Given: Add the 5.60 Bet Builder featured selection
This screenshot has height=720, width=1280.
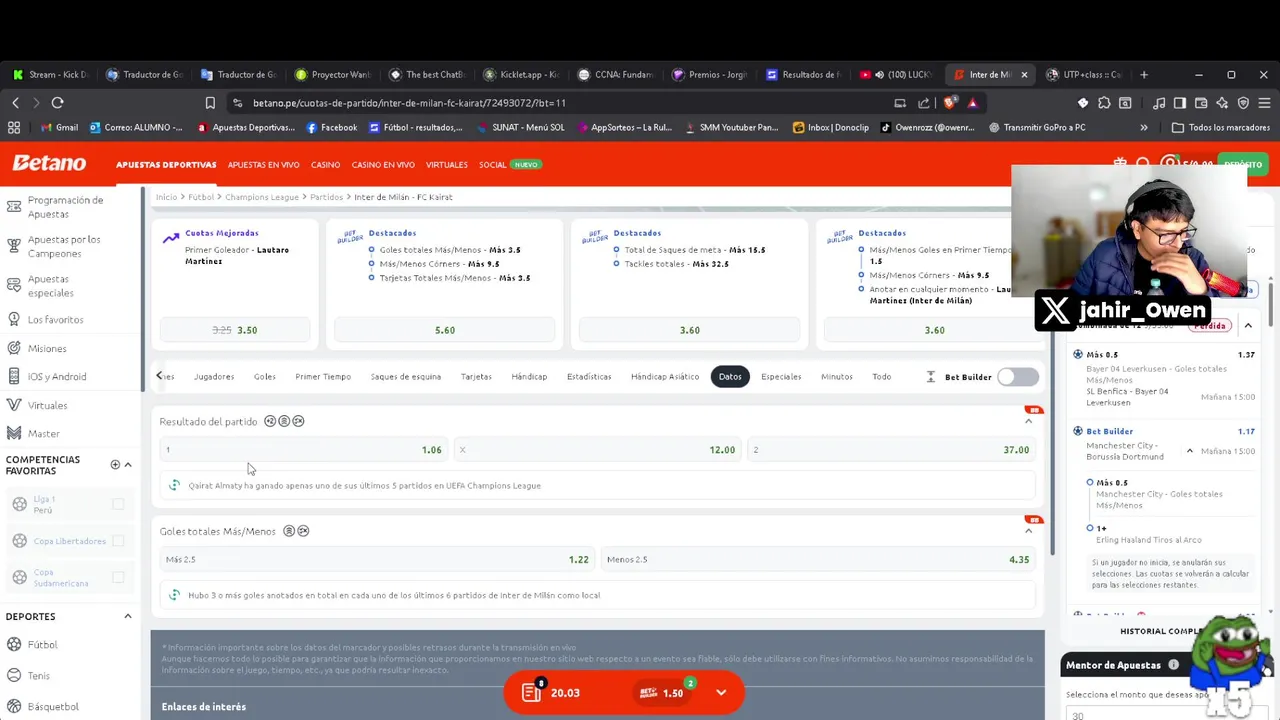Looking at the screenshot, I should (445, 330).
